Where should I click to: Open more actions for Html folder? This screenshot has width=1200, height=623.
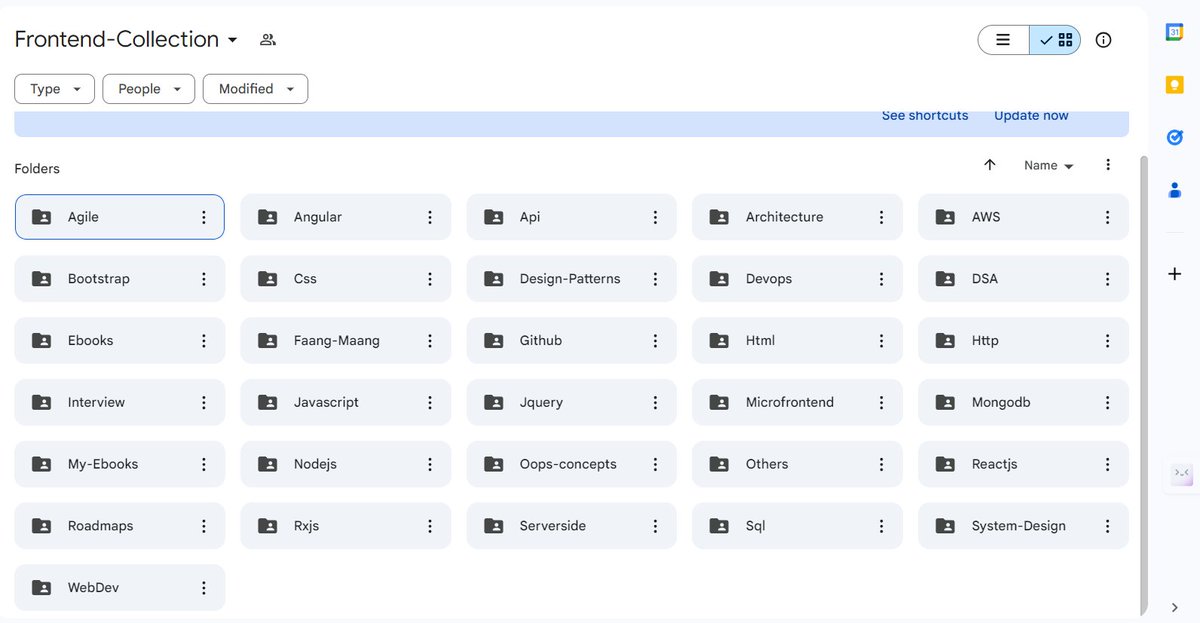881,341
